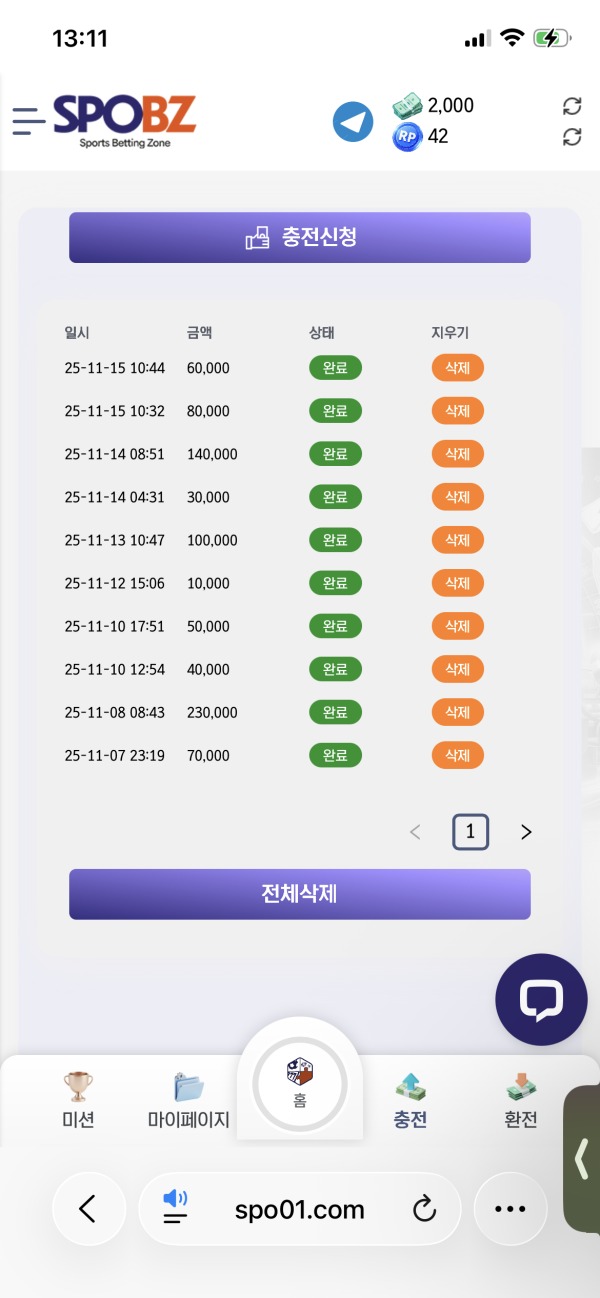Viewport: 600px width, 1298px height.
Task: Tap the spo01.com address bar
Action: tap(300, 1209)
